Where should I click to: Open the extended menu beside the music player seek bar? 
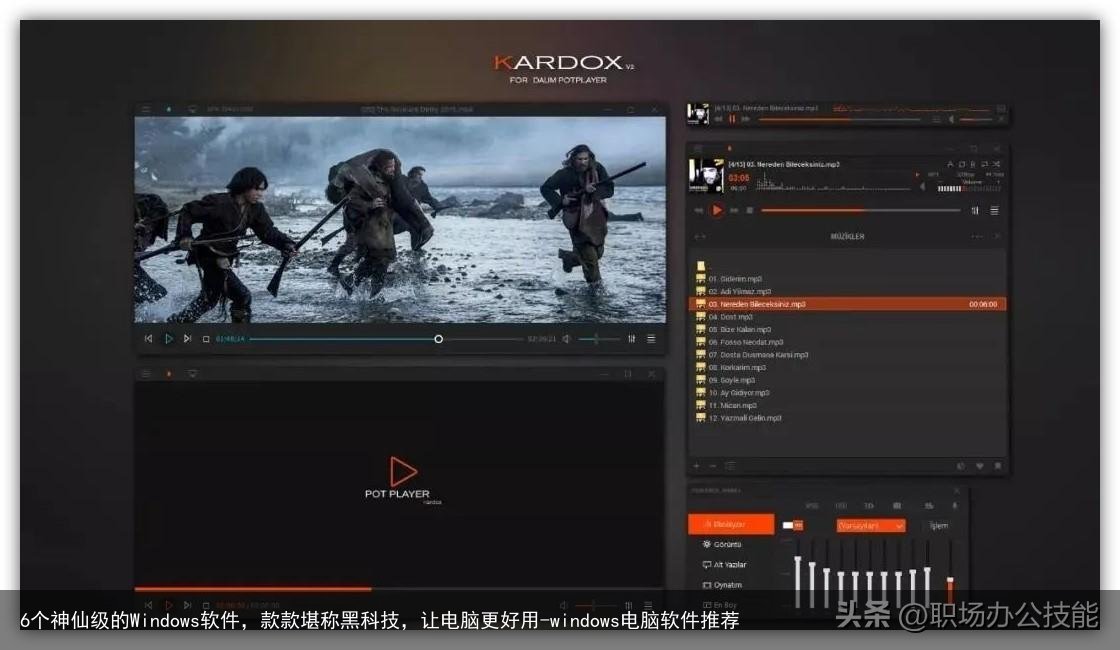pos(994,210)
